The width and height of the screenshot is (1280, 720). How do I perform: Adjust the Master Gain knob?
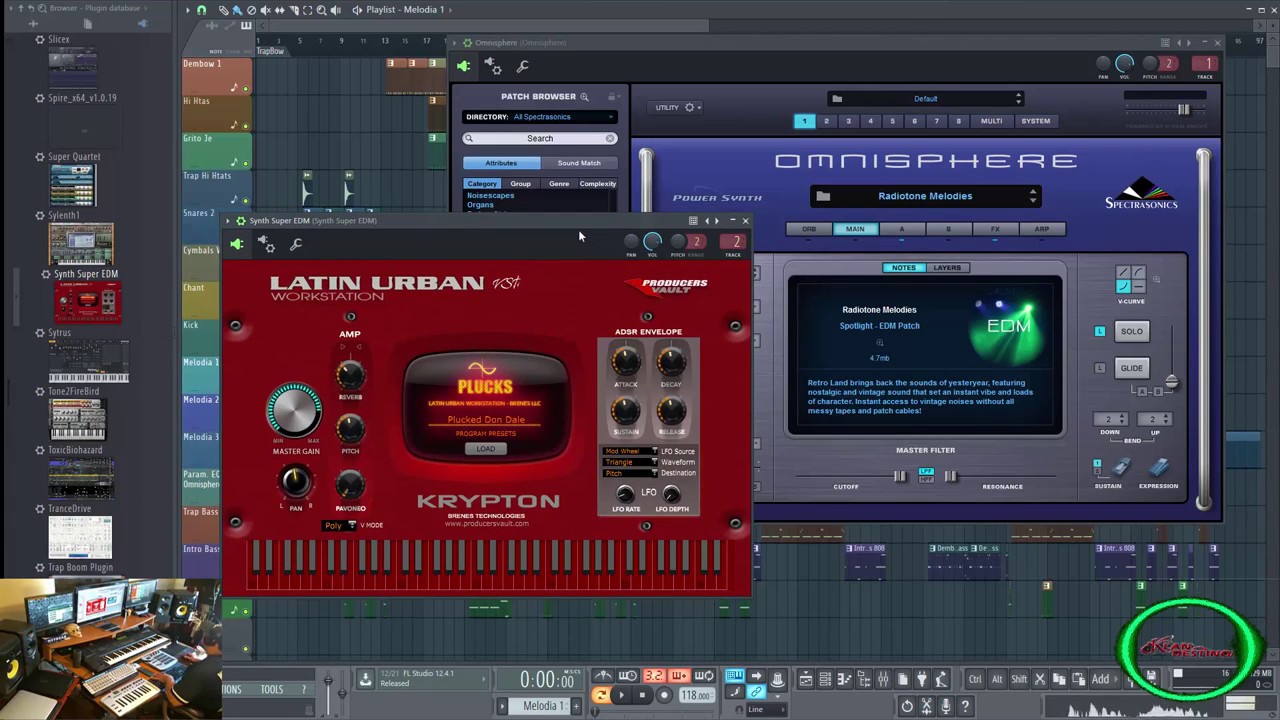point(294,409)
